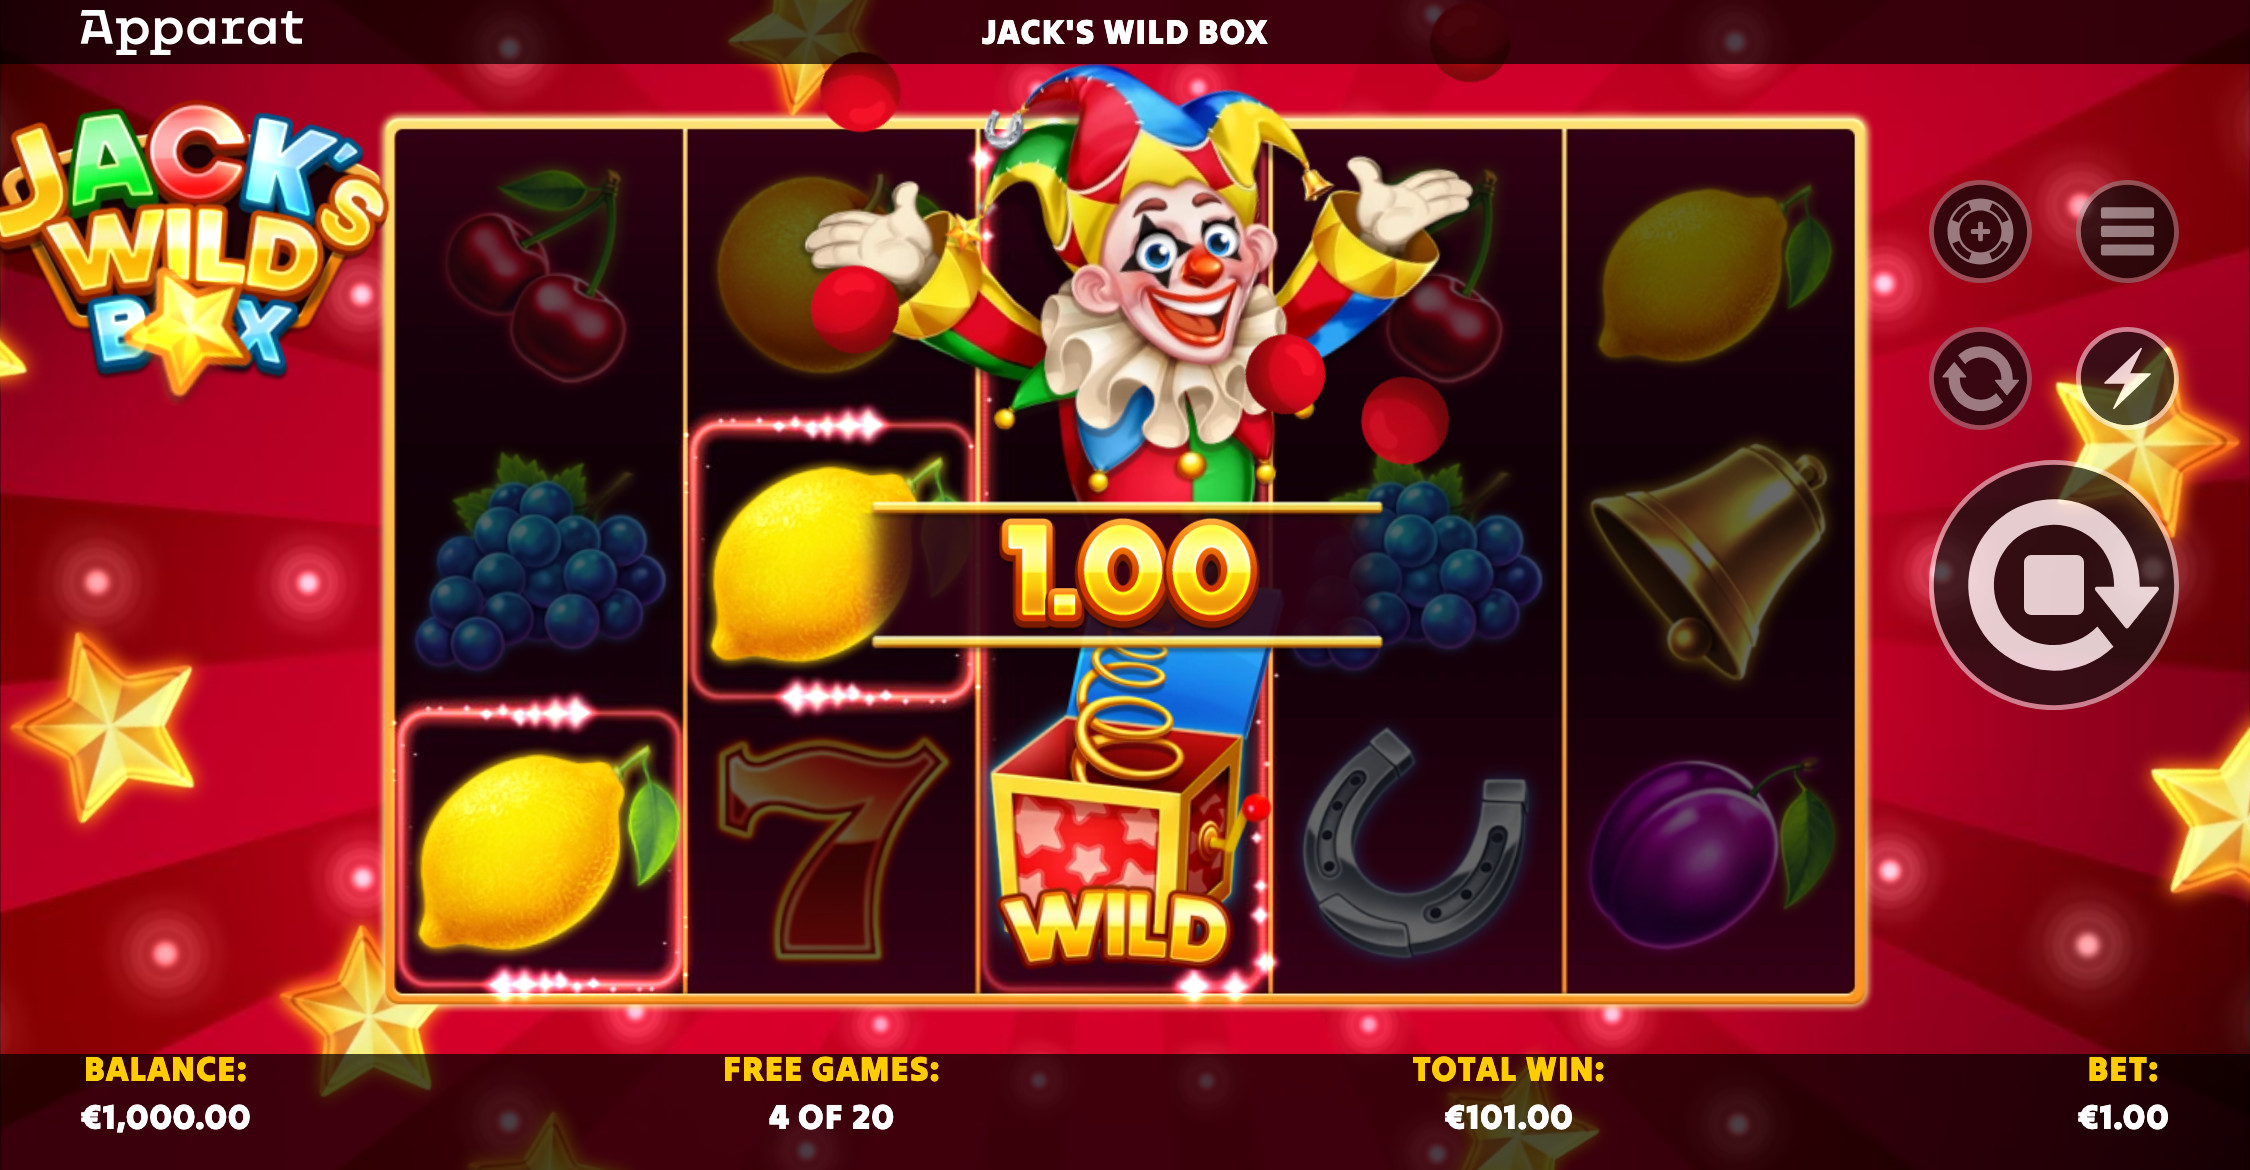Screen dimensions: 2250x1170
Task: Select the red seven symbol
Action: [831, 849]
